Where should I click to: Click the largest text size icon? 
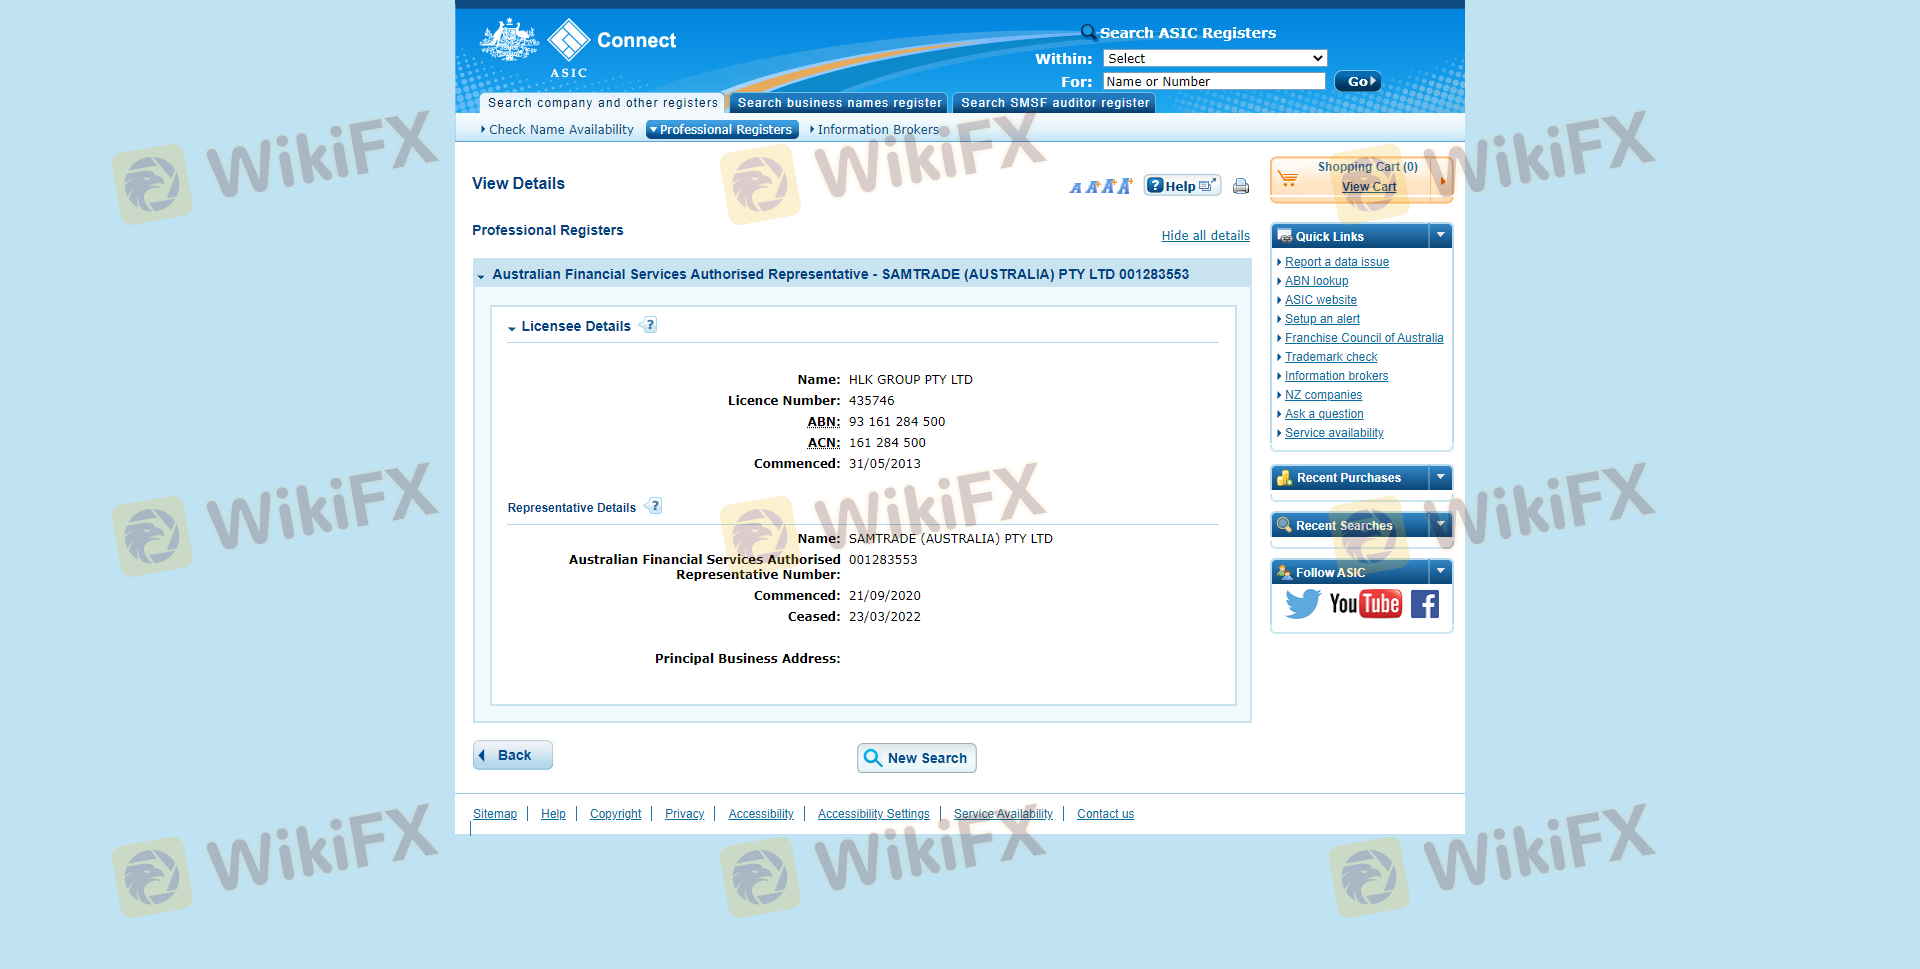1125,186
